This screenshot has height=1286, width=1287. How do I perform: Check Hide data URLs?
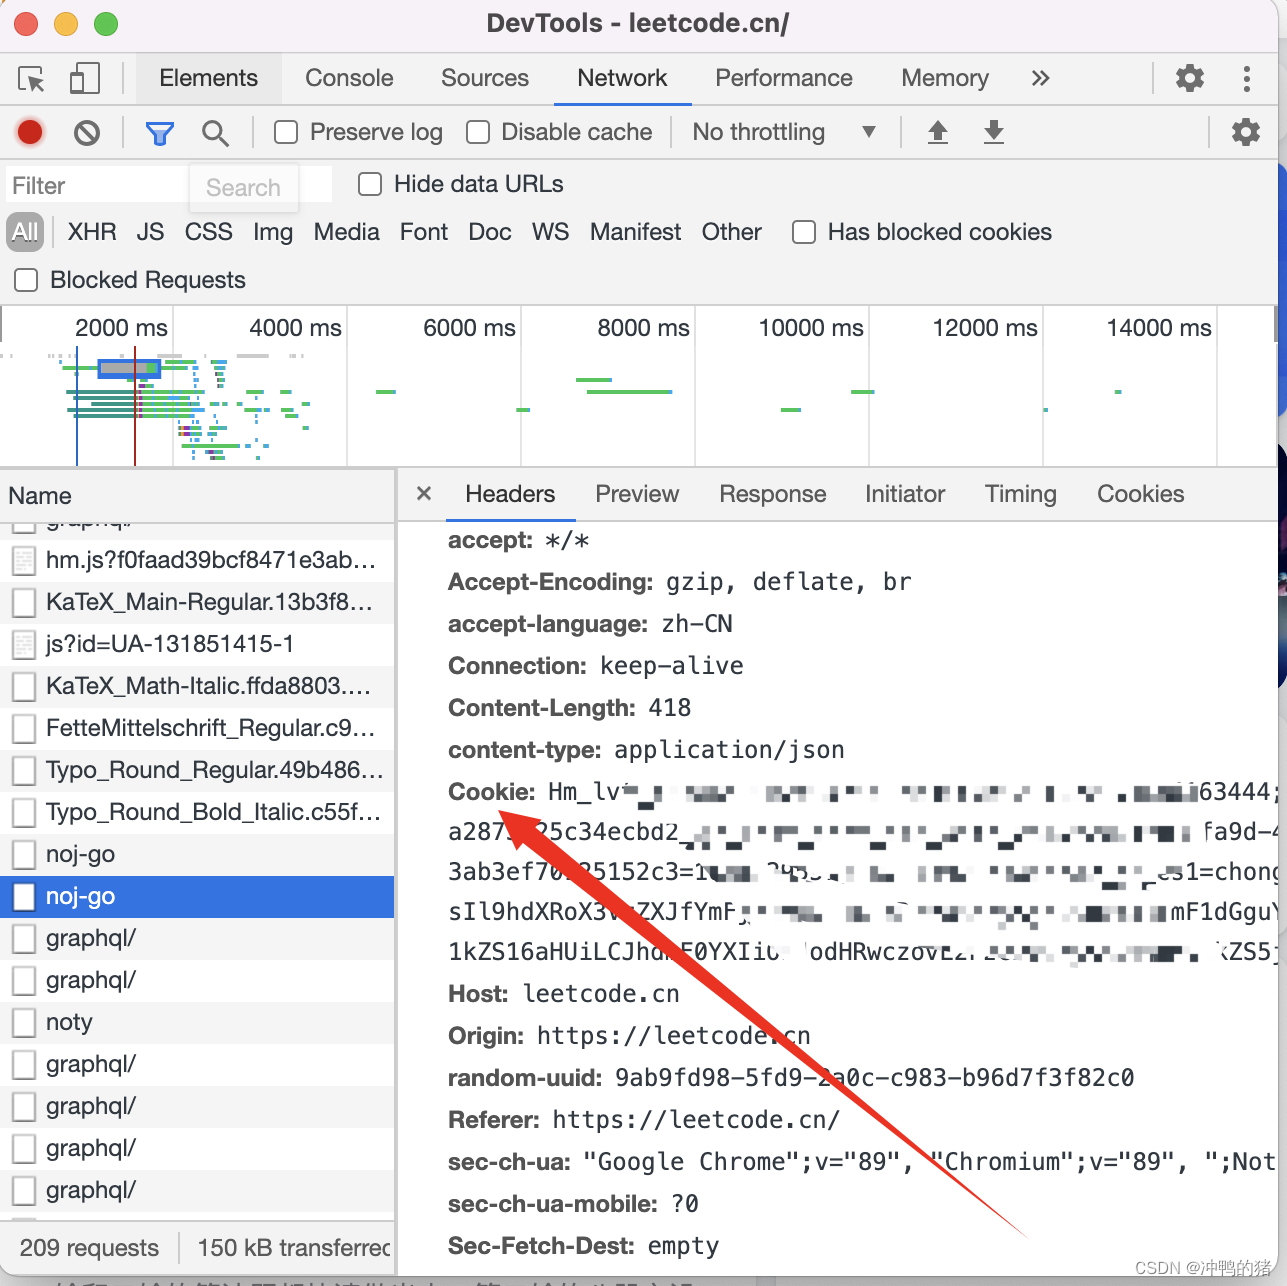click(x=370, y=184)
